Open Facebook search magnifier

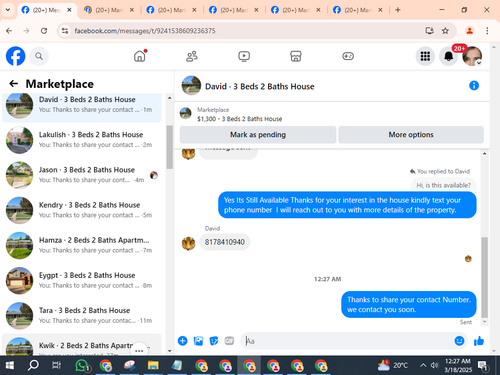point(39,56)
